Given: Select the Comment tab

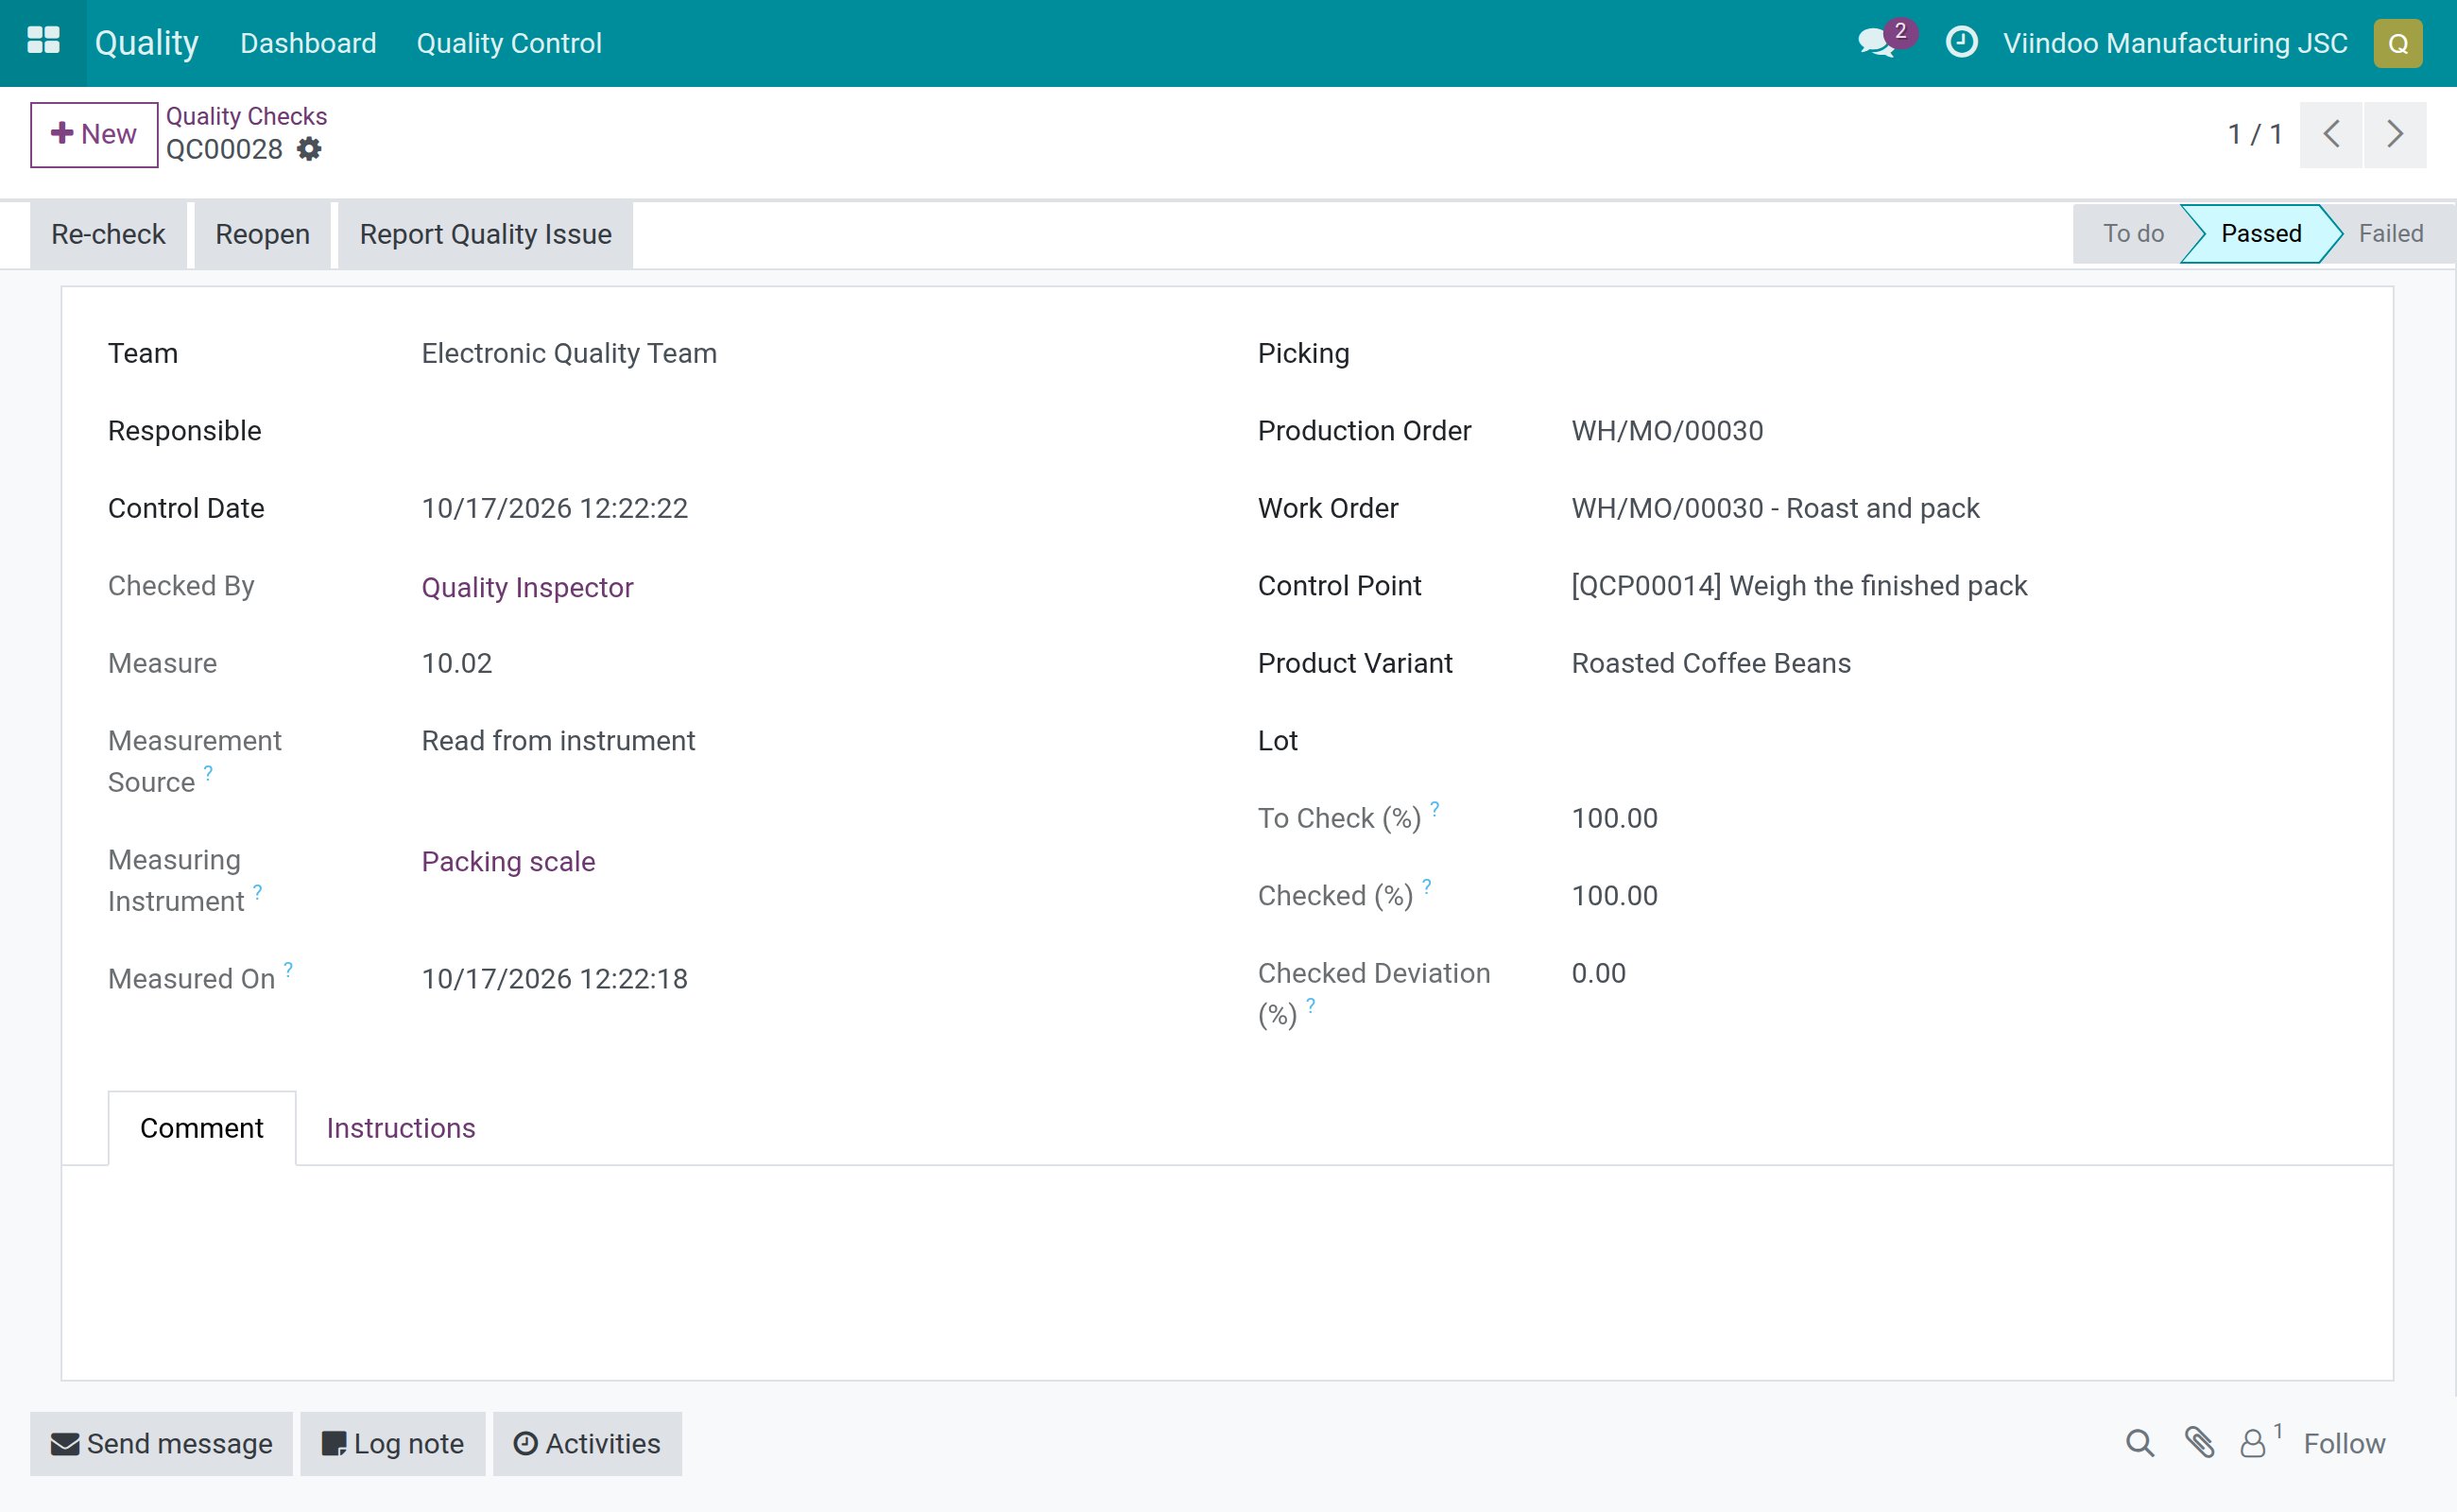Looking at the screenshot, I should tap(202, 1128).
